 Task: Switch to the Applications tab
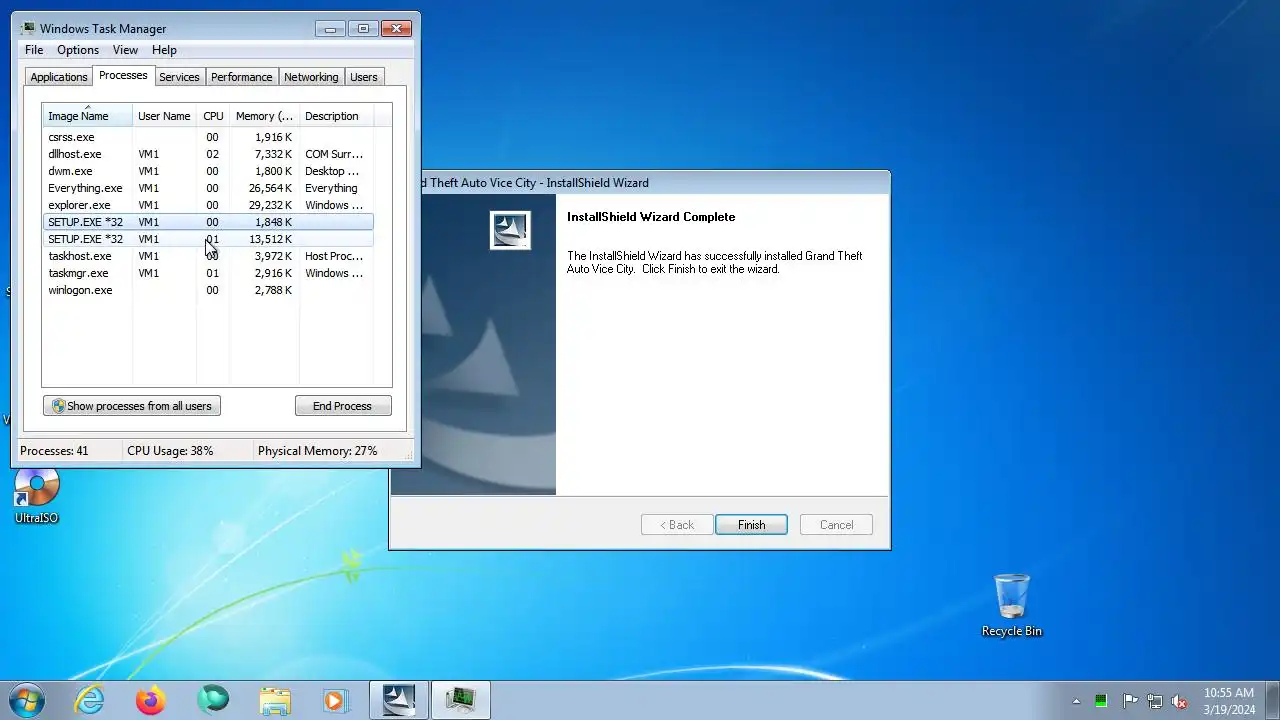pyautogui.click(x=59, y=77)
